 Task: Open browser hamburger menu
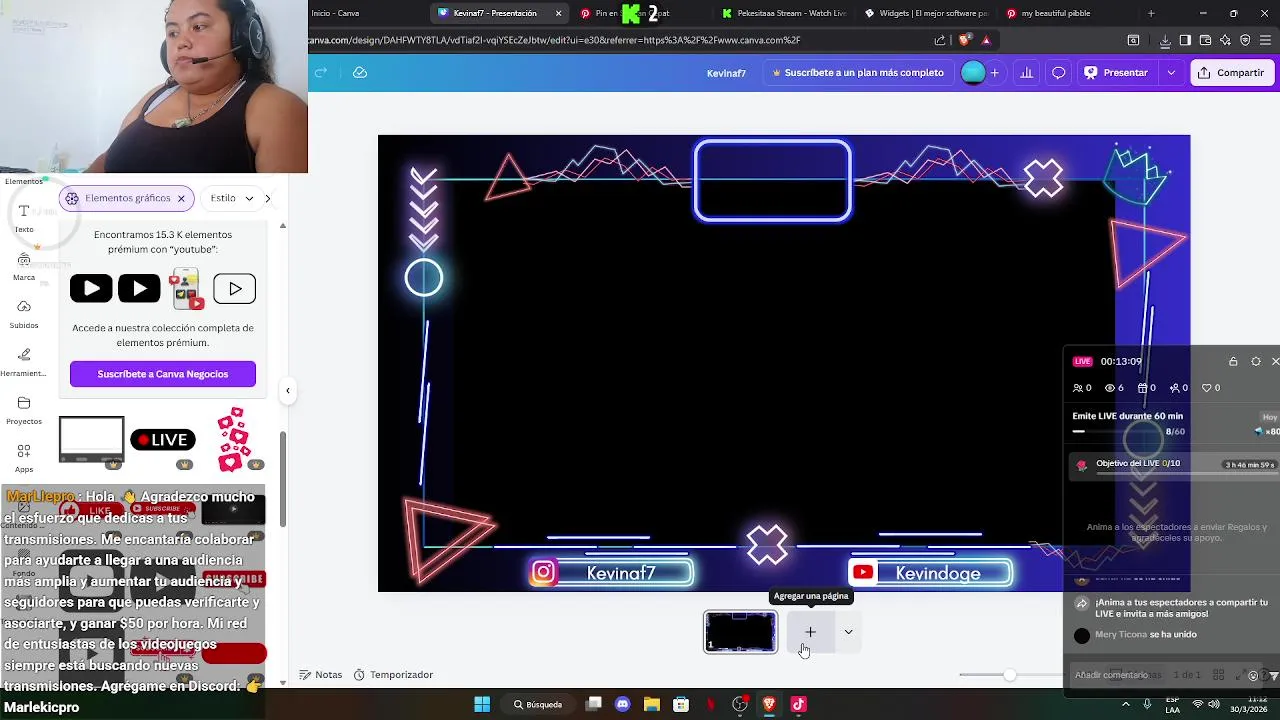point(1267,40)
